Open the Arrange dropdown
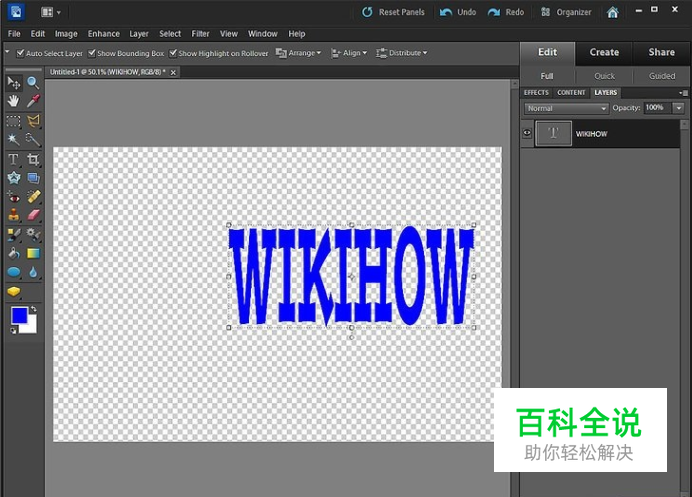692x497 pixels. (298, 53)
